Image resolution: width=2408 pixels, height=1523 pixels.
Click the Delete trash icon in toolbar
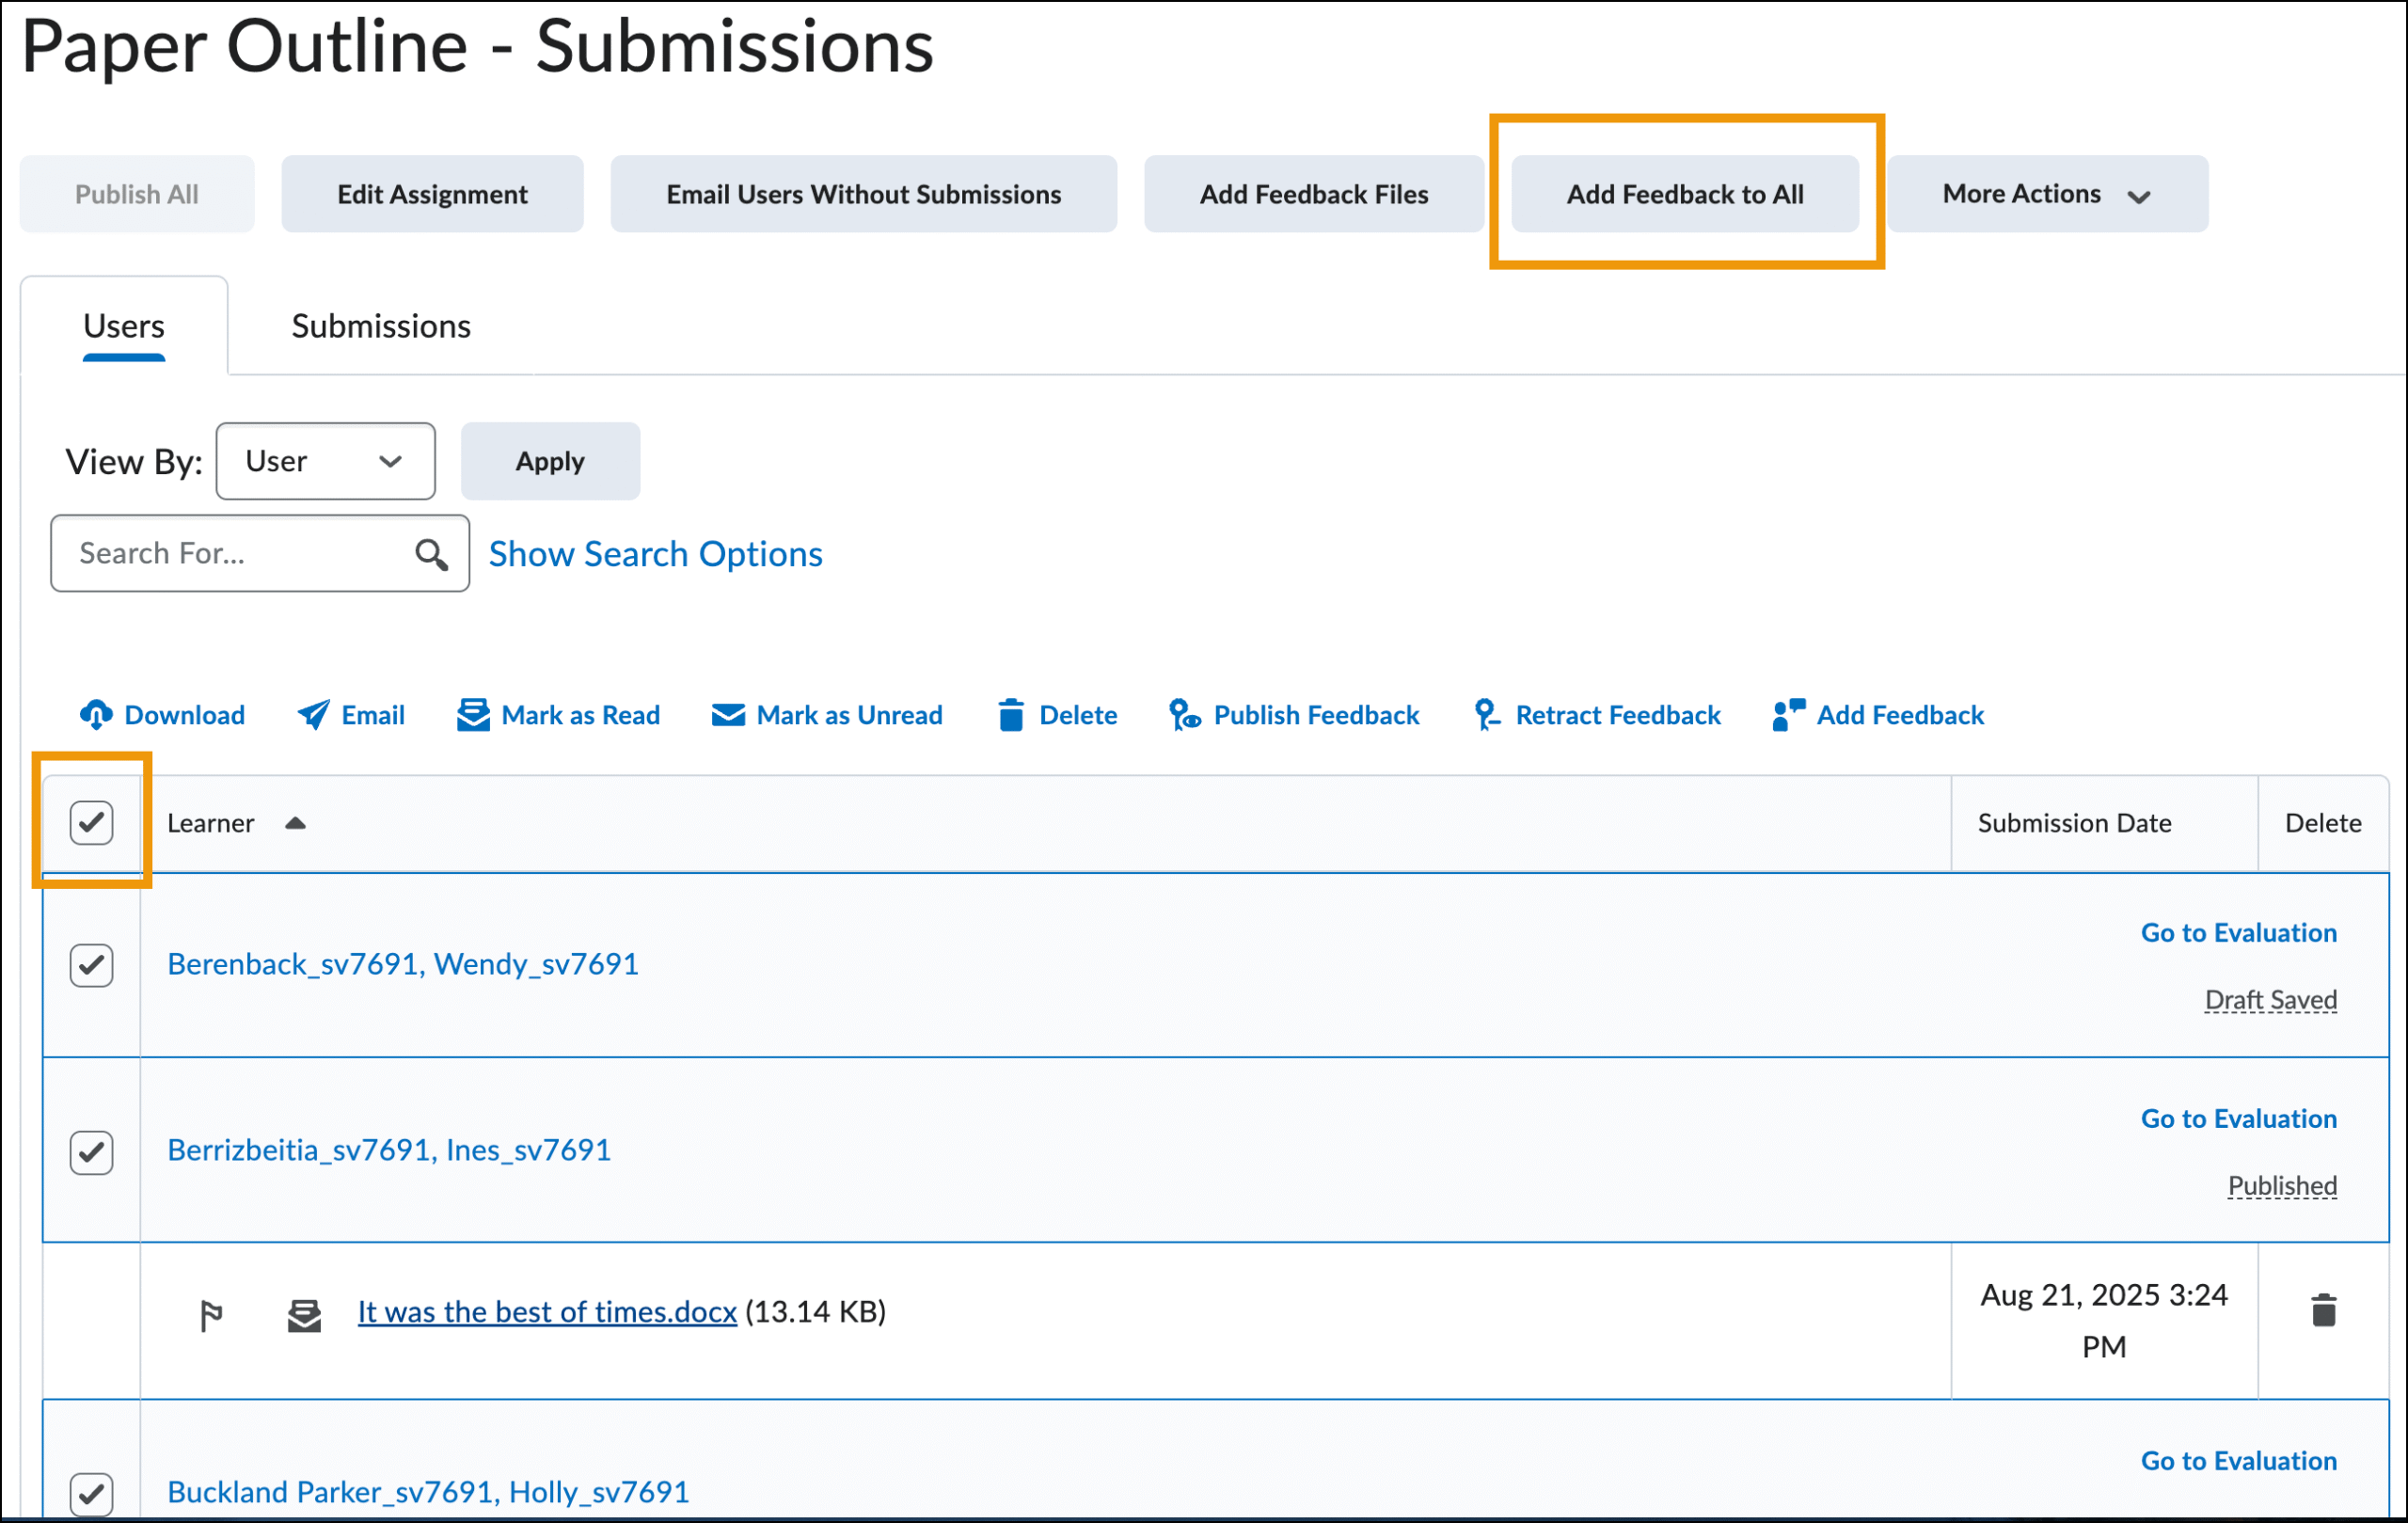click(x=1011, y=714)
